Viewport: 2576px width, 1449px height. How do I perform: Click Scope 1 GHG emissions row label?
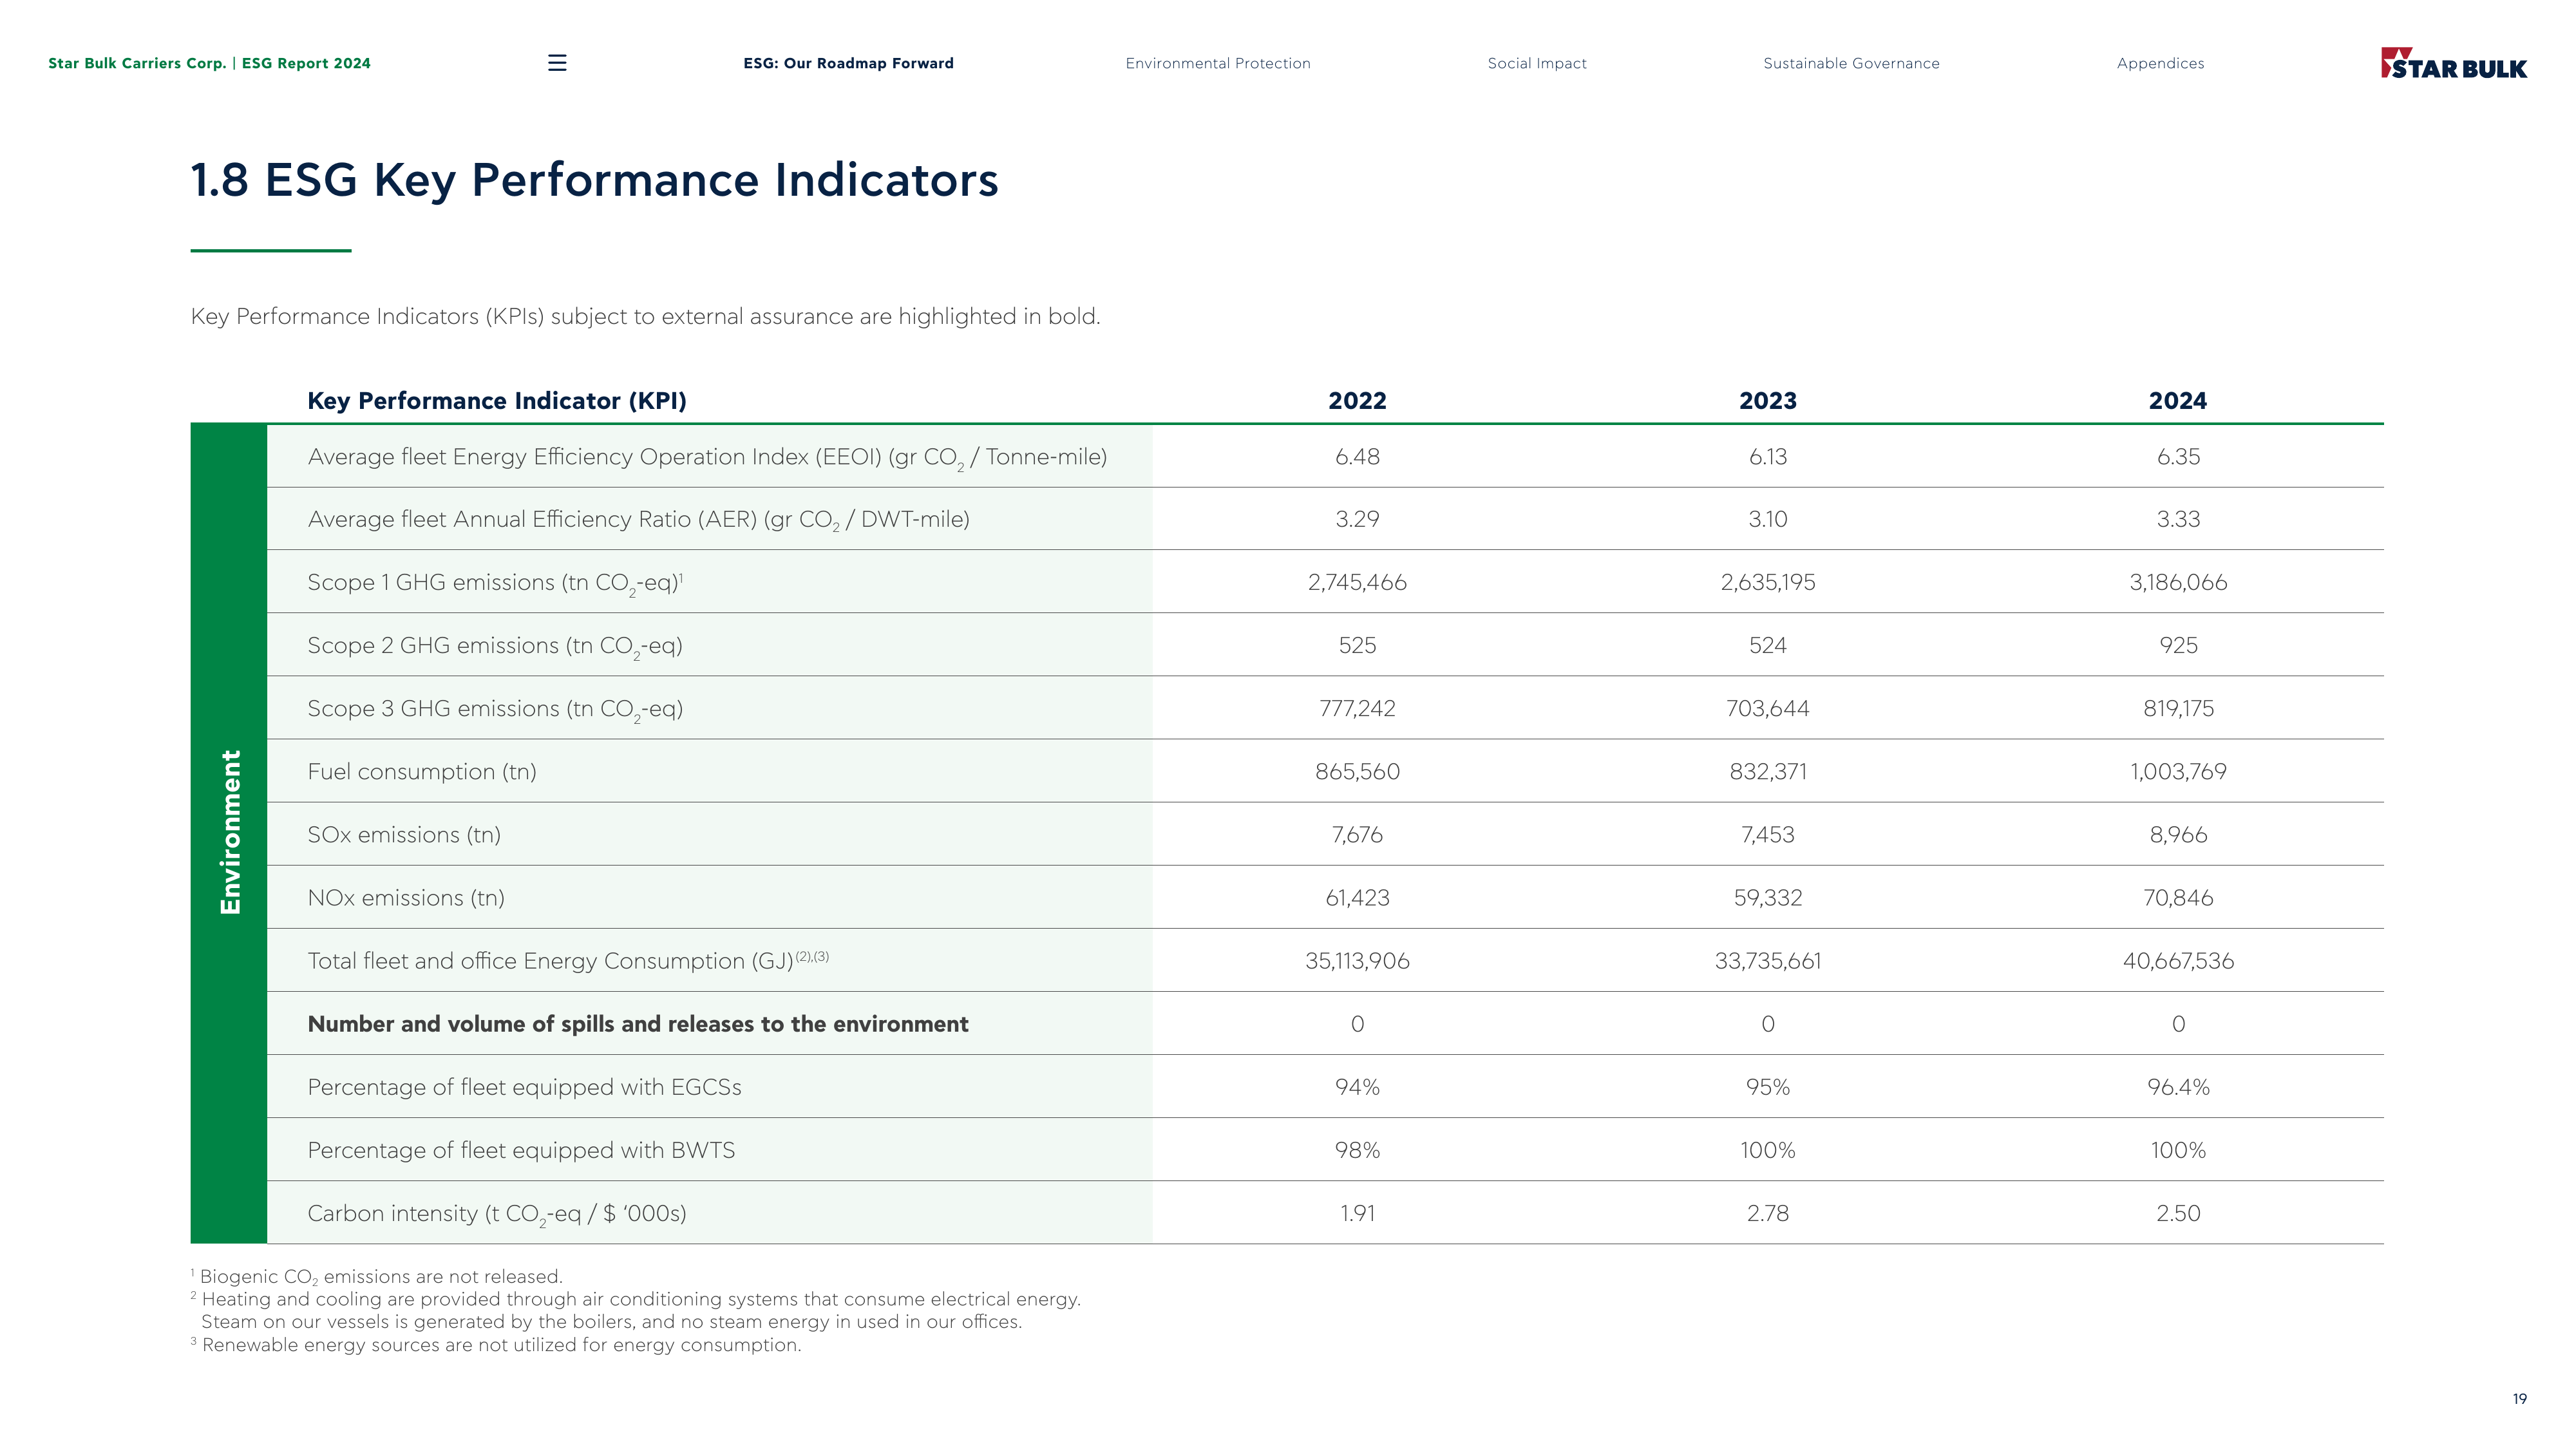[x=495, y=583]
